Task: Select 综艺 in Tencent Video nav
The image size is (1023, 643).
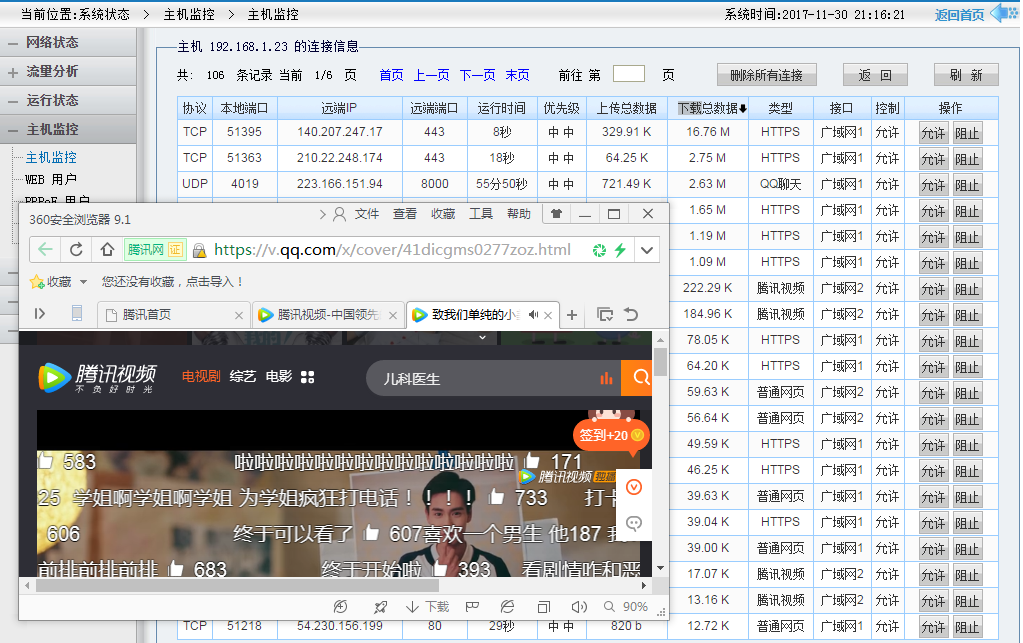Action: tap(243, 376)
